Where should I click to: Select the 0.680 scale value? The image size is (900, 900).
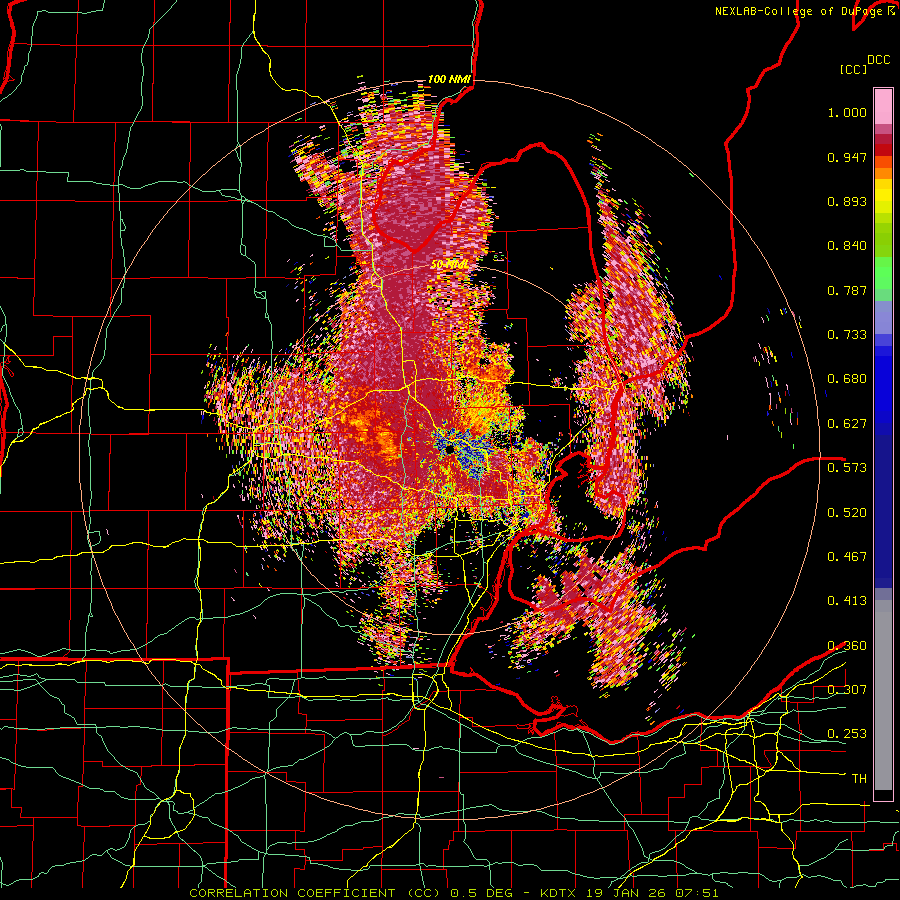click(847, 379)
